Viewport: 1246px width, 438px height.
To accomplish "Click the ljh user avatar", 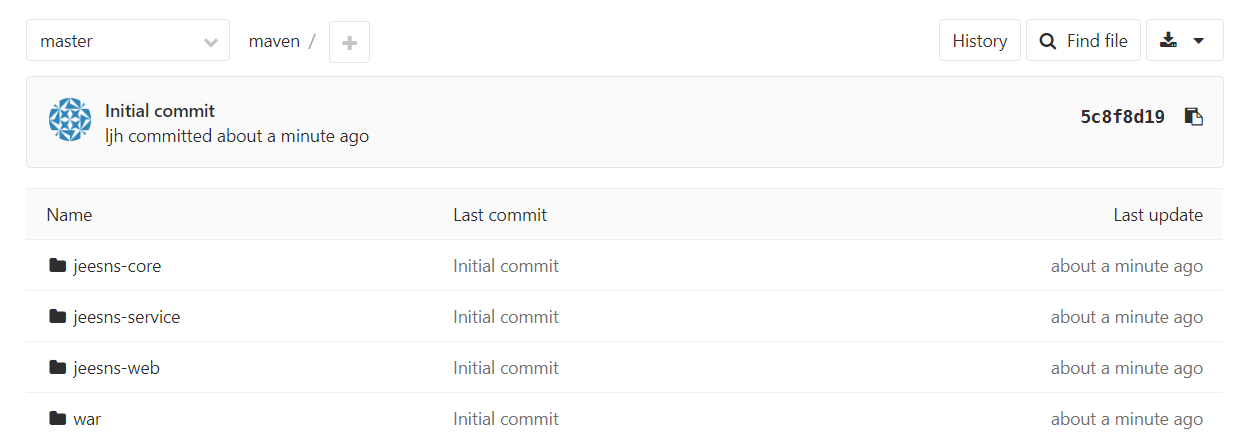I will point(70,120).
